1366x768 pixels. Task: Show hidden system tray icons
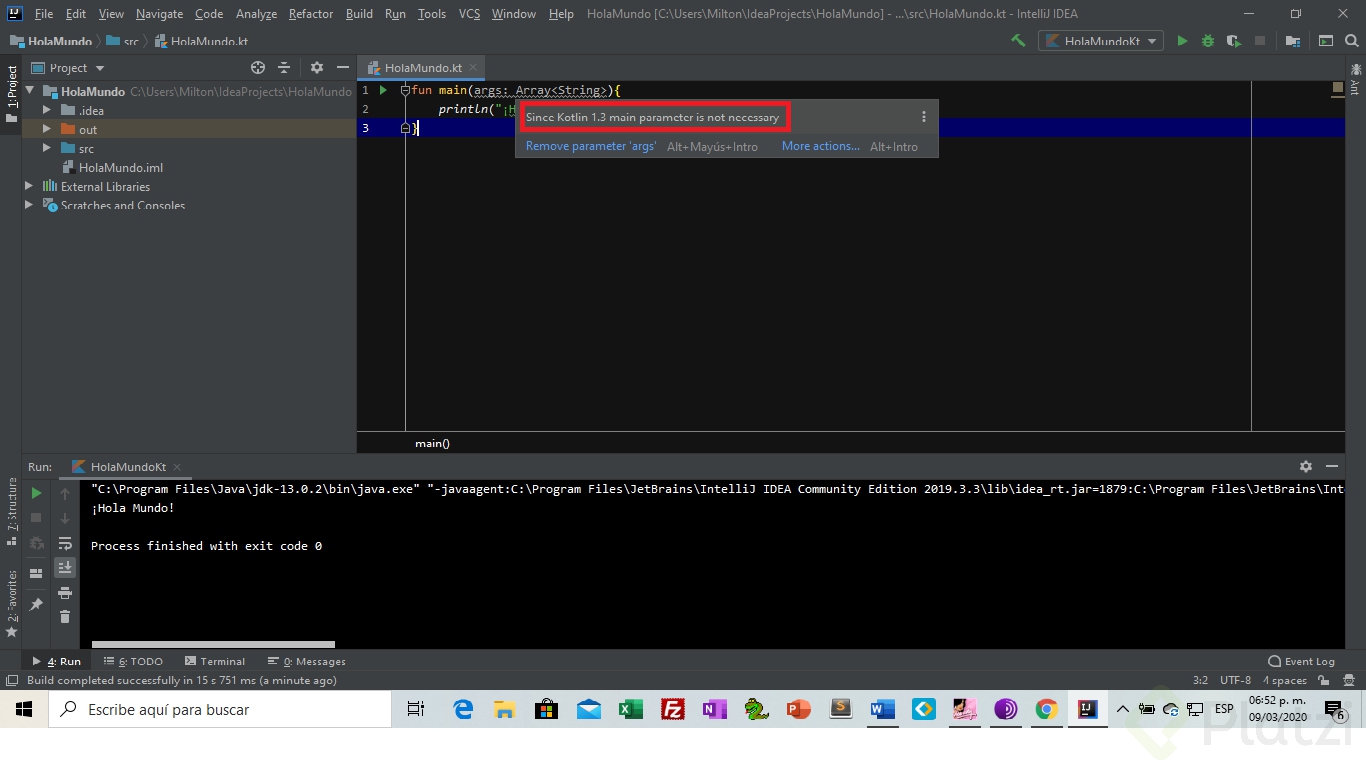tap(1122, 710)
